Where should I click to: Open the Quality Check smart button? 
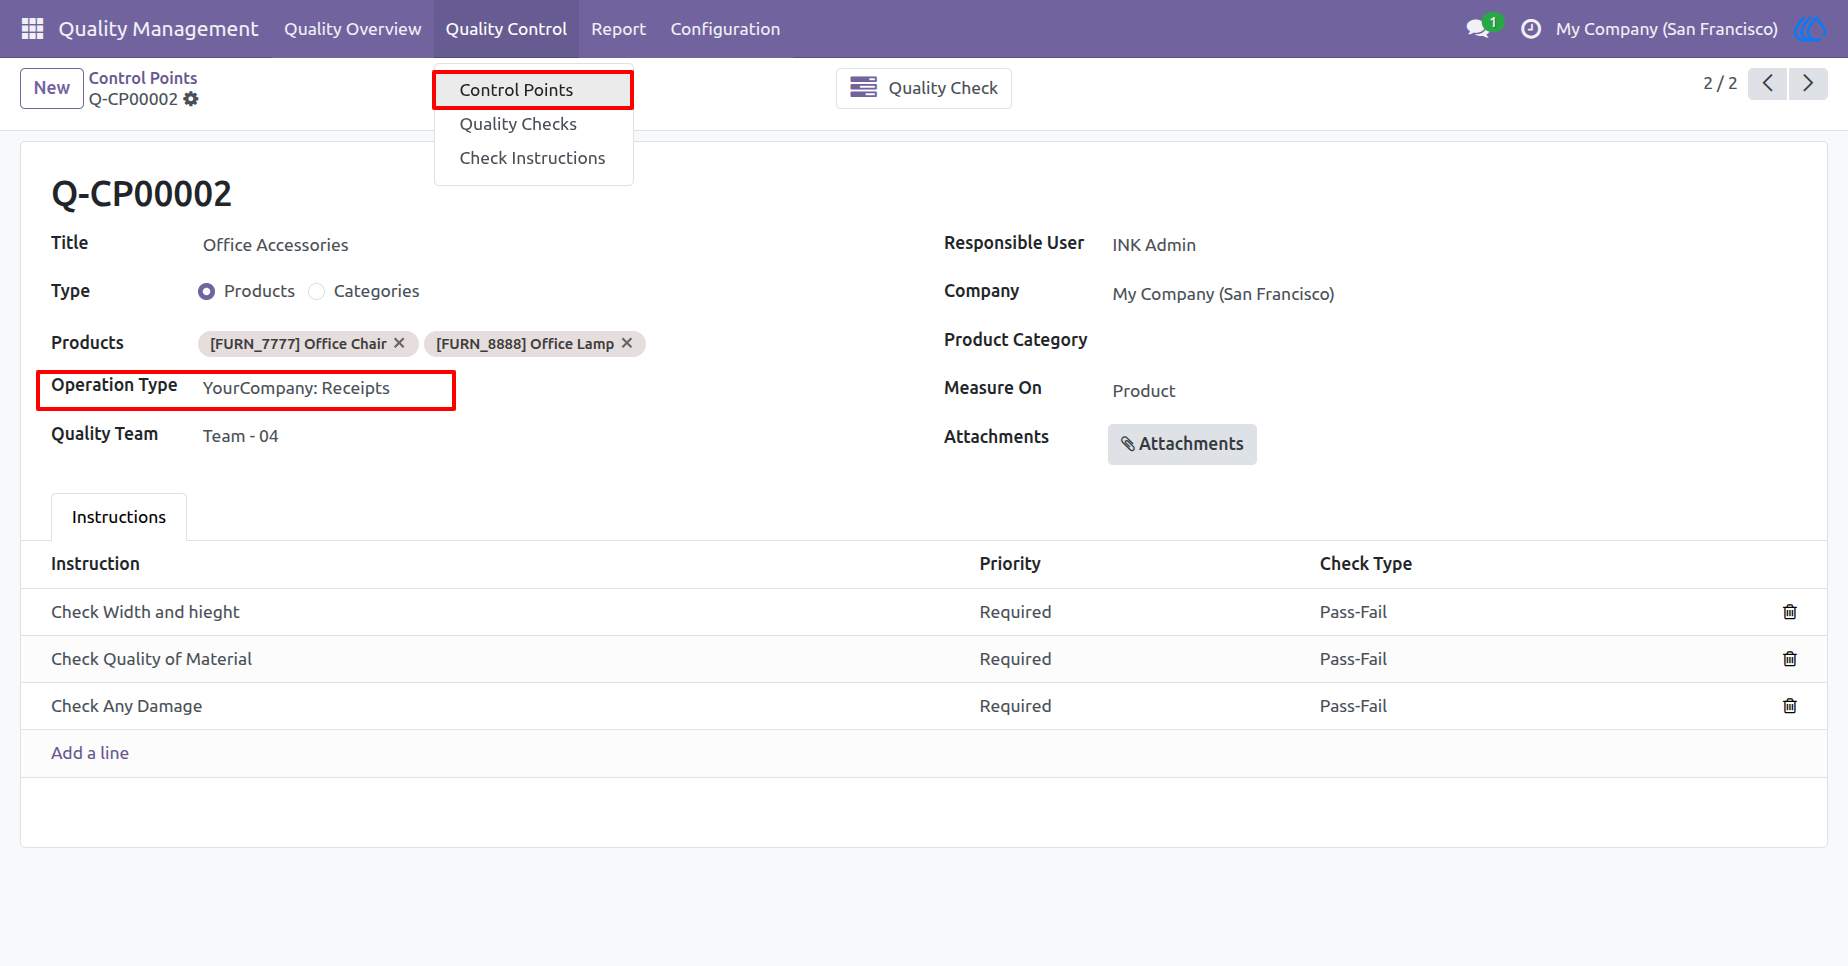coord(924,88)
